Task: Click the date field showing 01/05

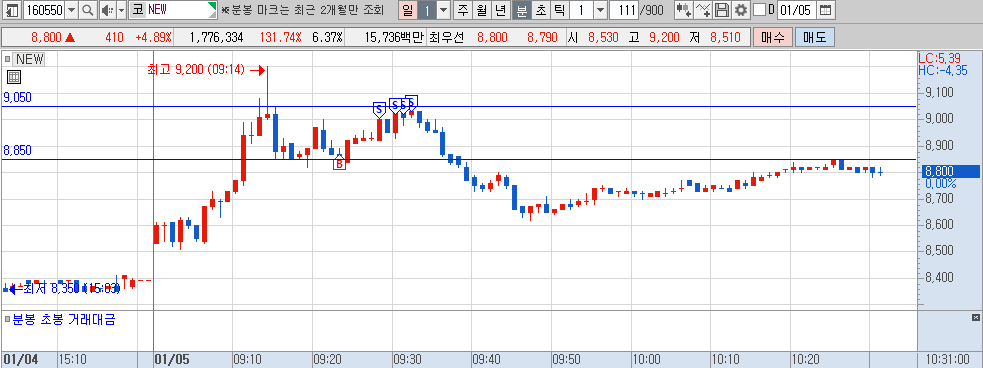Action: (796, 10)
